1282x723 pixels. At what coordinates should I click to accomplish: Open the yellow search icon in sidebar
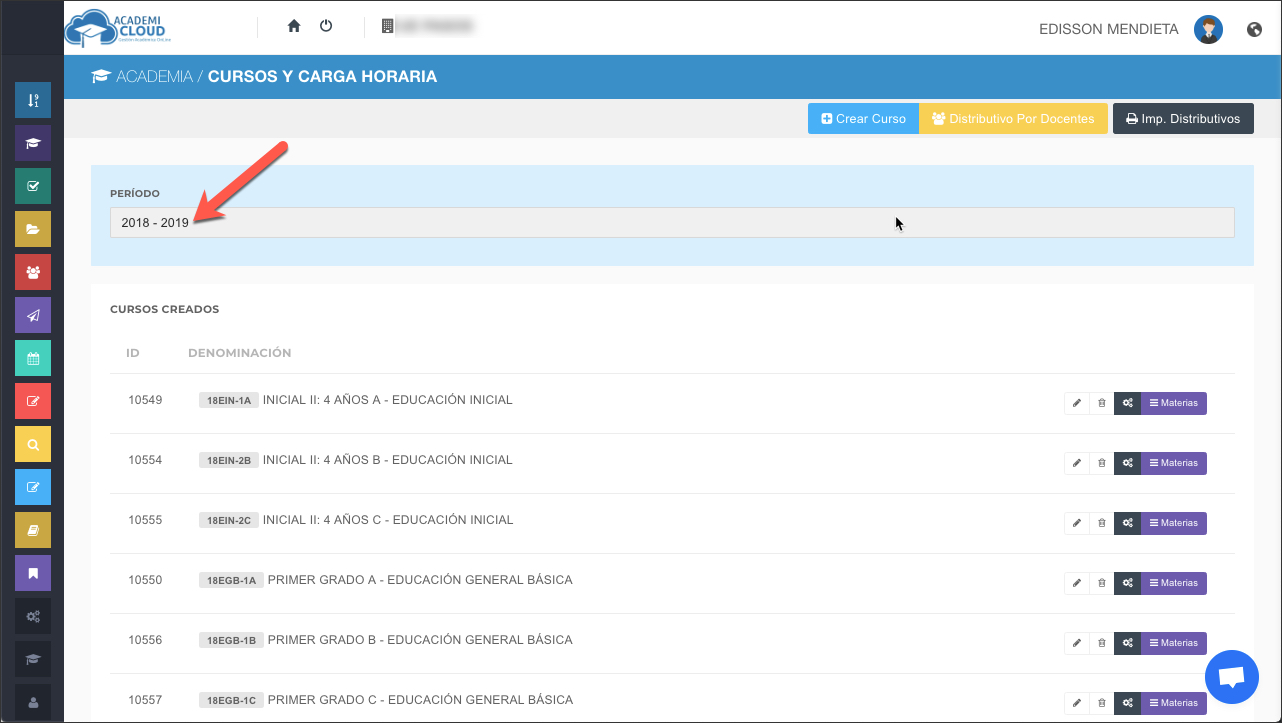(33, 444)
